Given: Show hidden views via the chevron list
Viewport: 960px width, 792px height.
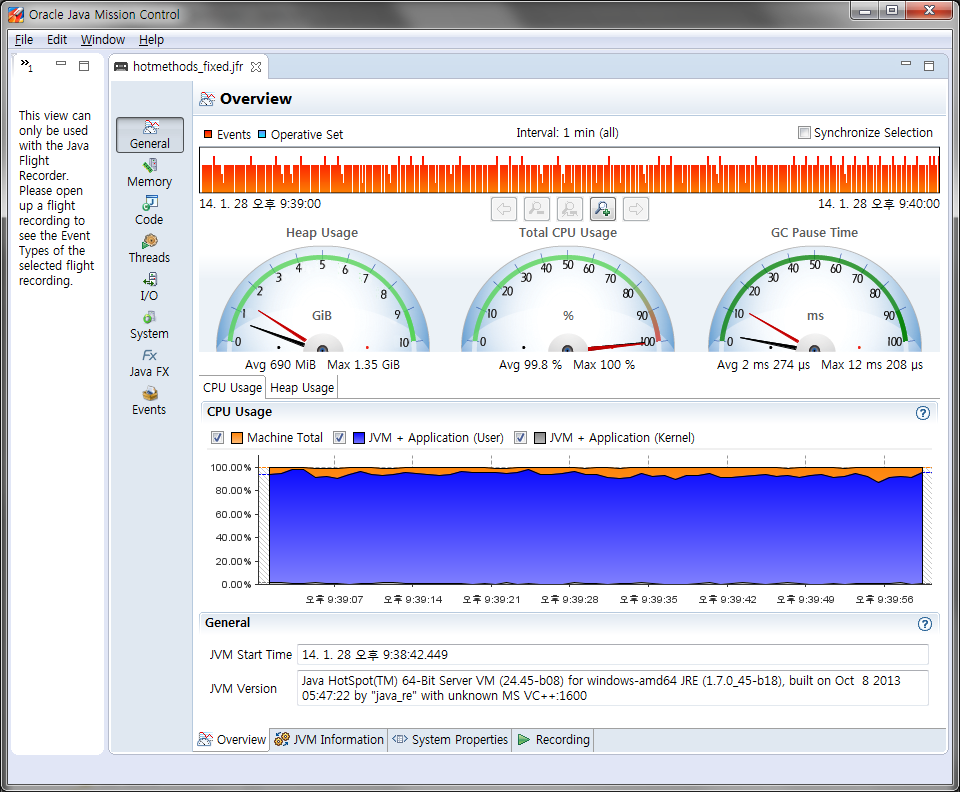Looking at the screenshot, I should pyautogui.click(x=26, y=64).
